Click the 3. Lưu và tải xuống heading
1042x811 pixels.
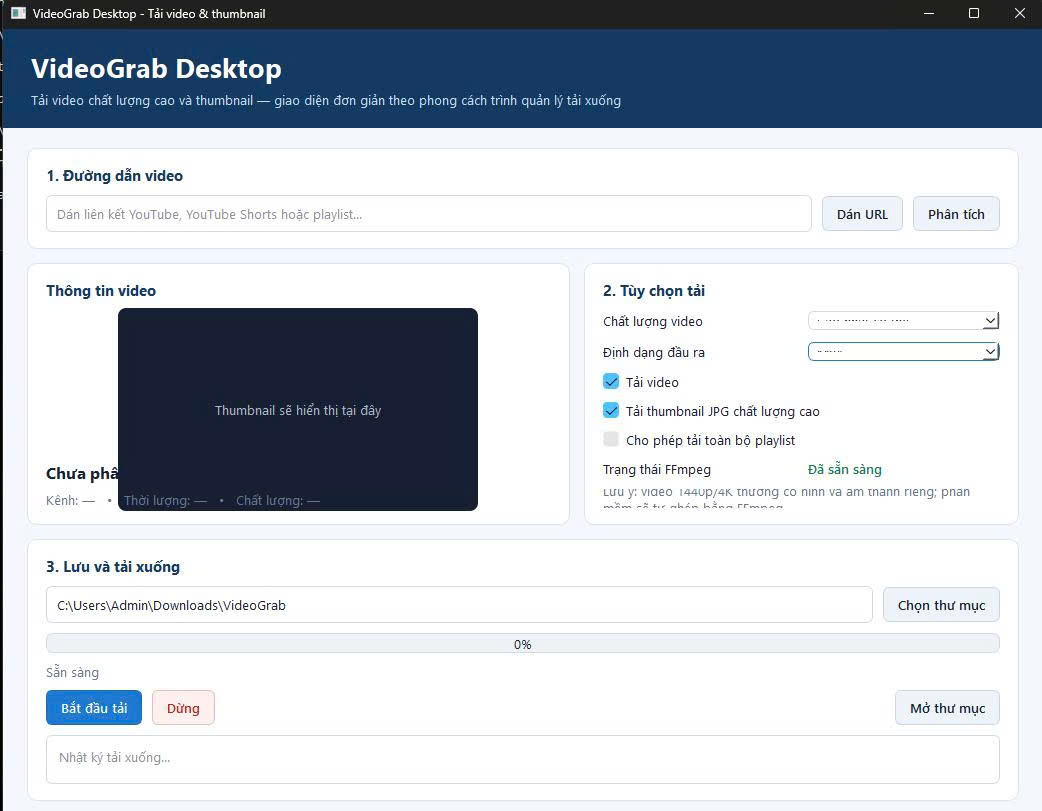click(113, 566)
